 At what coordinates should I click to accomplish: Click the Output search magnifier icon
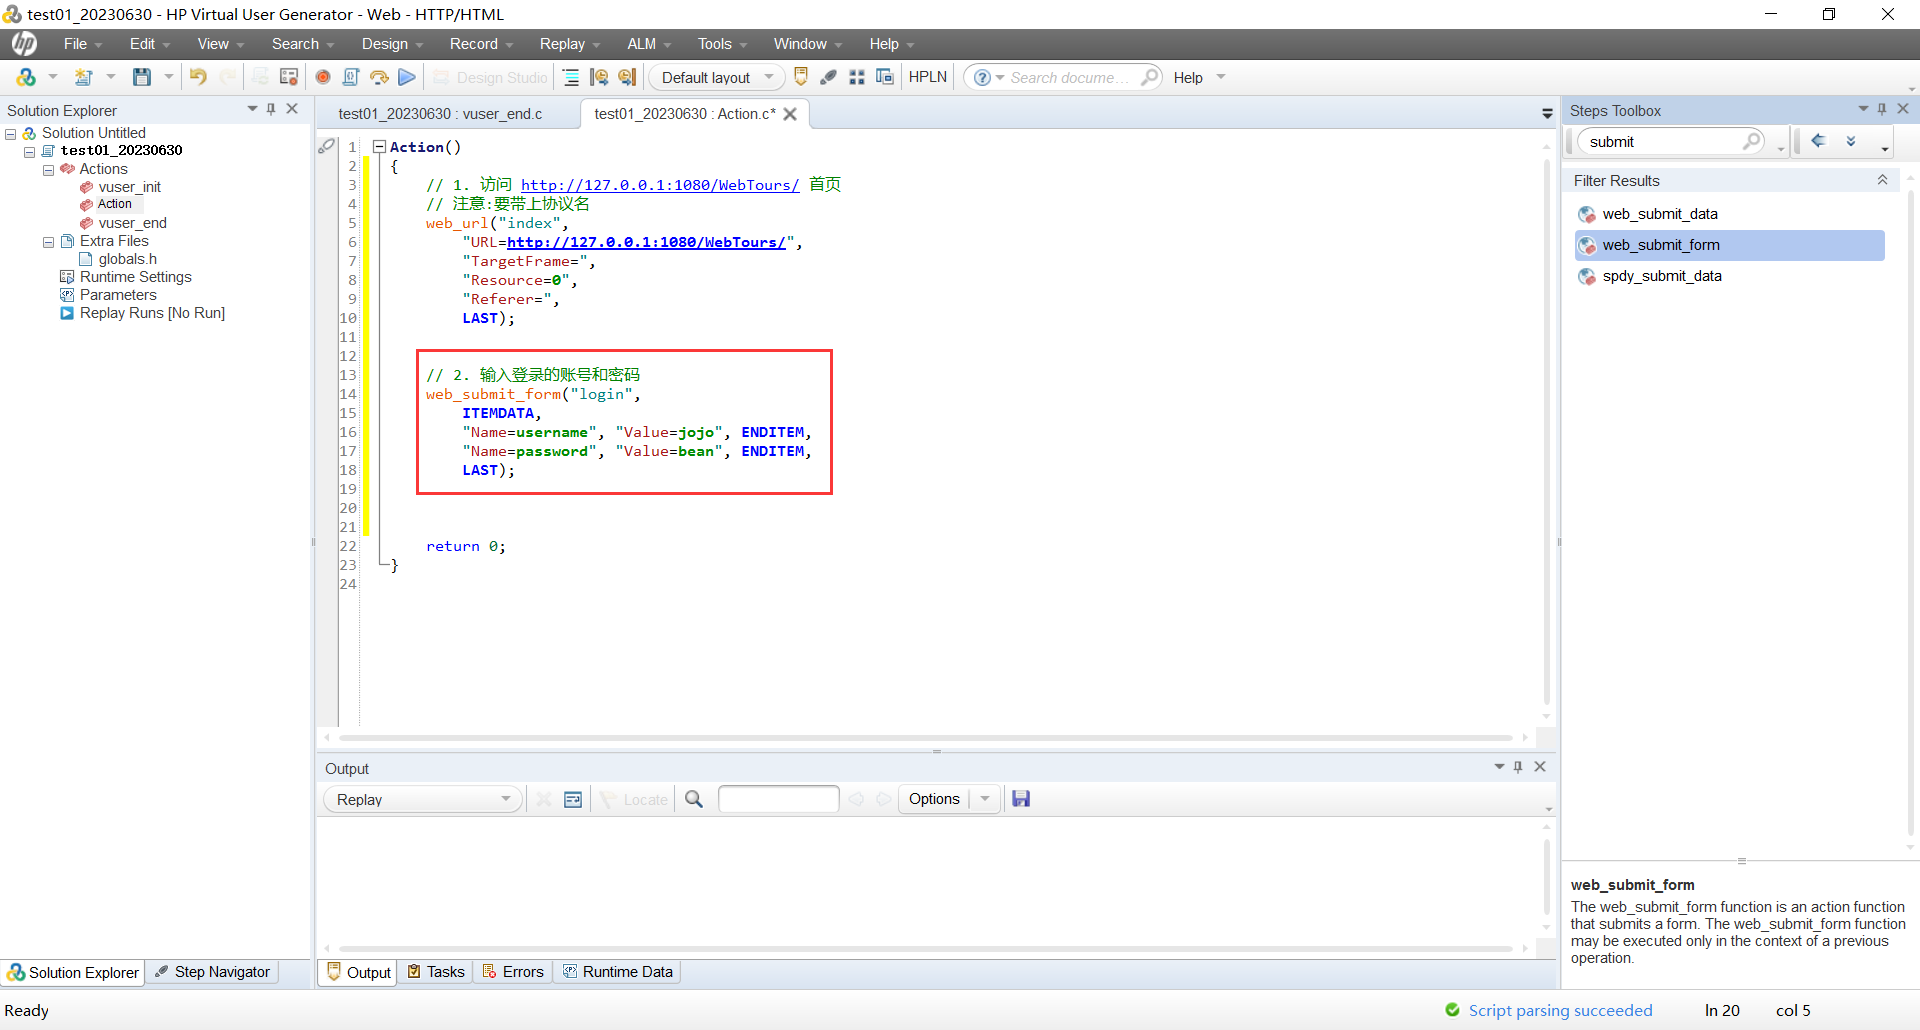pyautogui.click(x=694, y=799)
